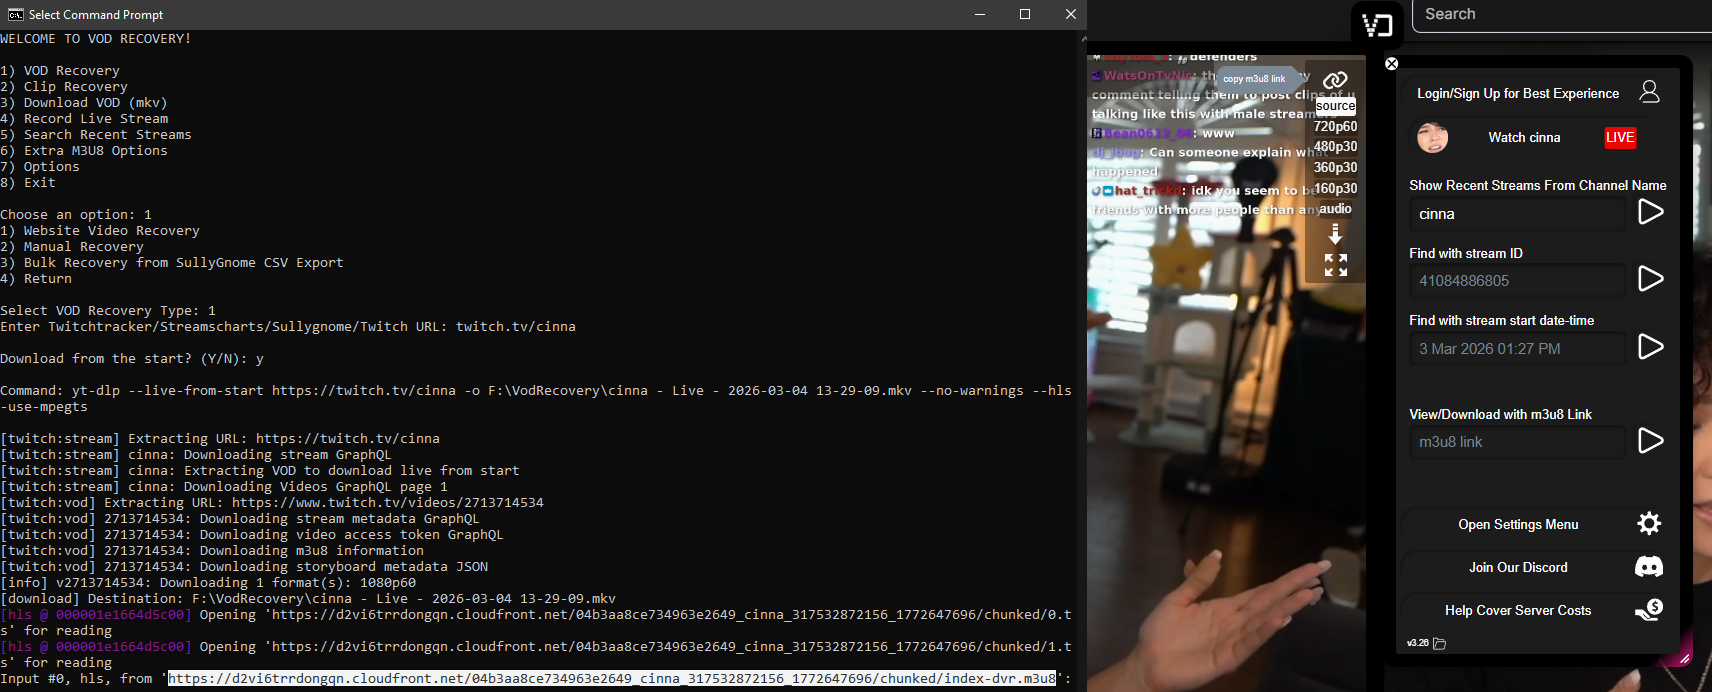This screenshot has width=1712, height=692.
Task: Click the Search box at top of page
Action: (x=1562, y=14)
